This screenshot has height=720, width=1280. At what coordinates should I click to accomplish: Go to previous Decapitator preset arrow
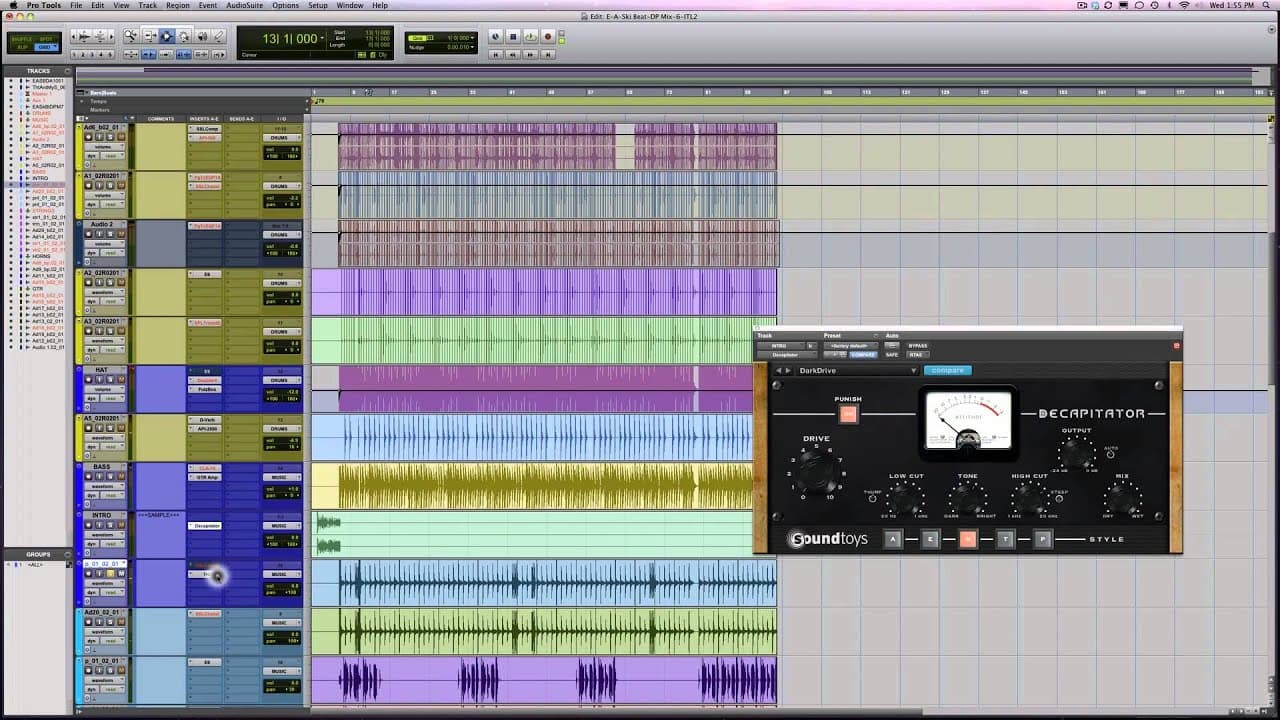[x=780, y=371]
